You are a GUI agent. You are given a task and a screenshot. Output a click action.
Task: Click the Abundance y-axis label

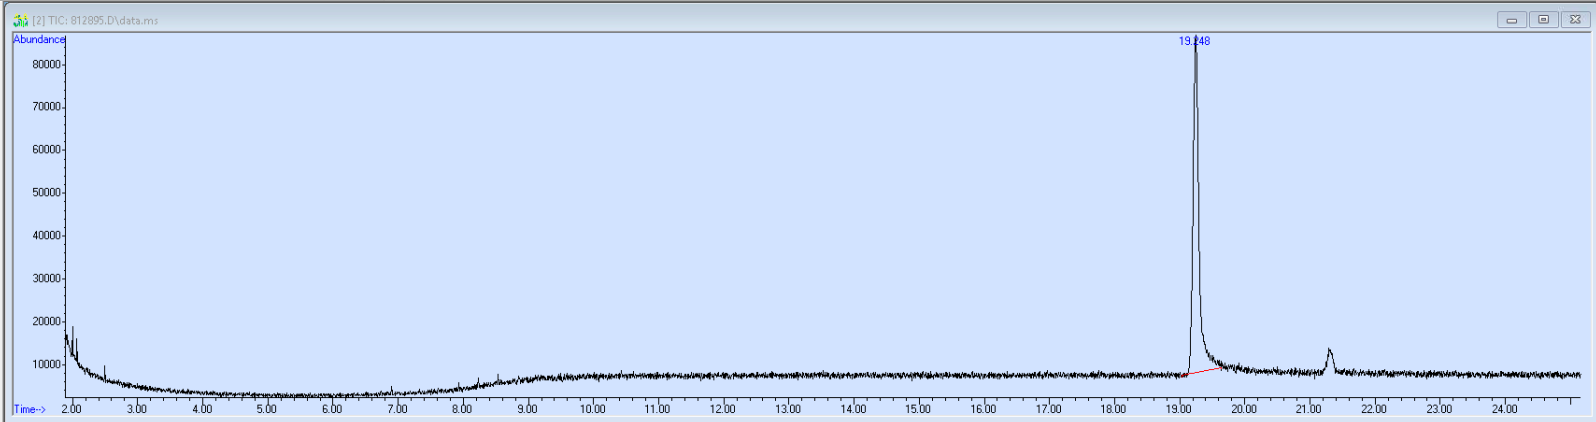[39, 40]
